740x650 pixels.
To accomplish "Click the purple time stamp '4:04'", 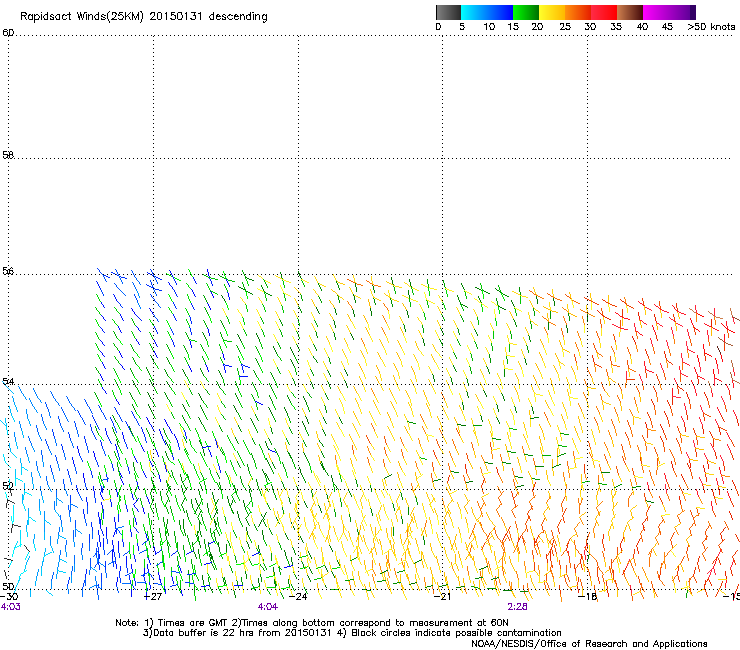I will [268, 607].
